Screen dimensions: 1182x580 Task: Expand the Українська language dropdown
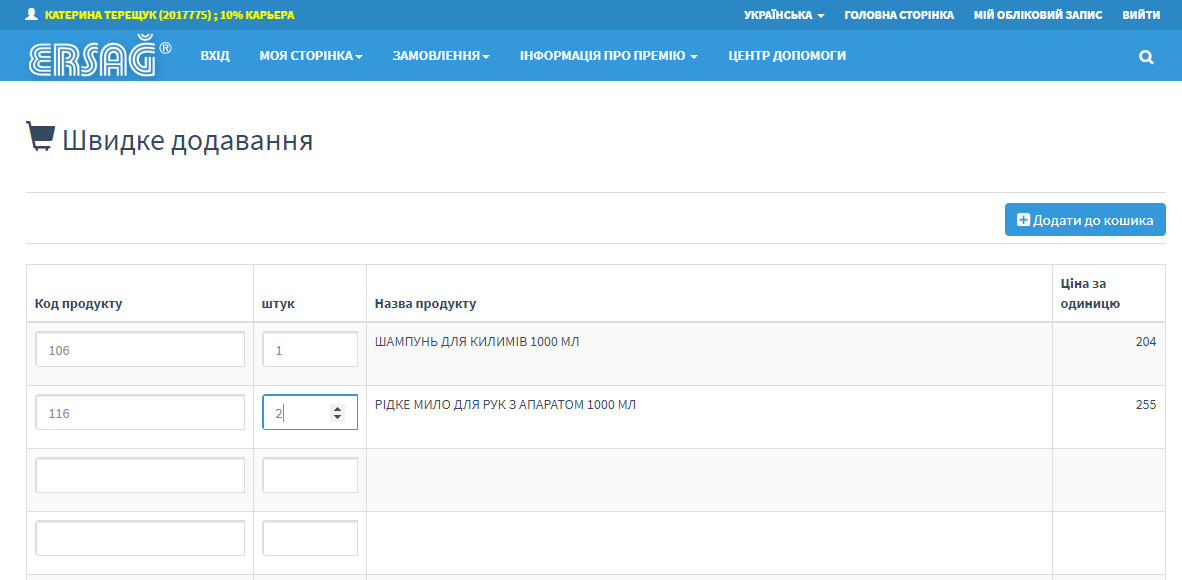point(783,15)
